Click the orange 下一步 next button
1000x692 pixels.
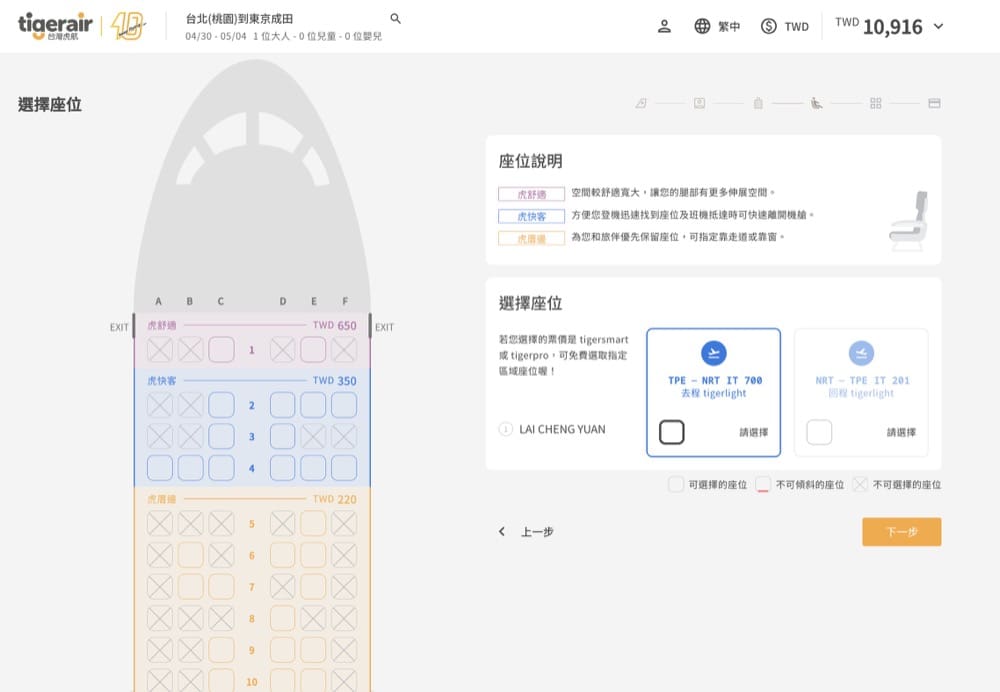[902, 532]
